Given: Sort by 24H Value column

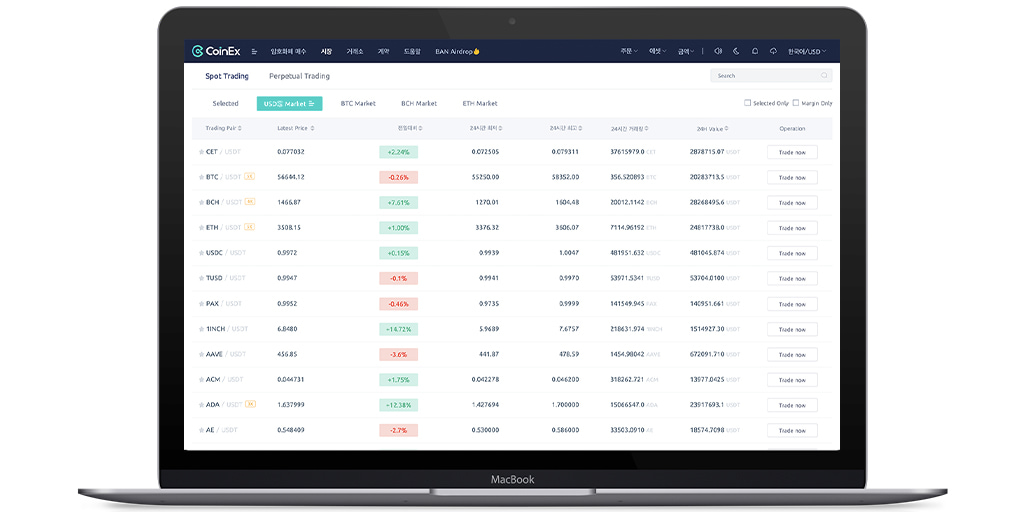Looking at the screenshot, I should 712,129.
